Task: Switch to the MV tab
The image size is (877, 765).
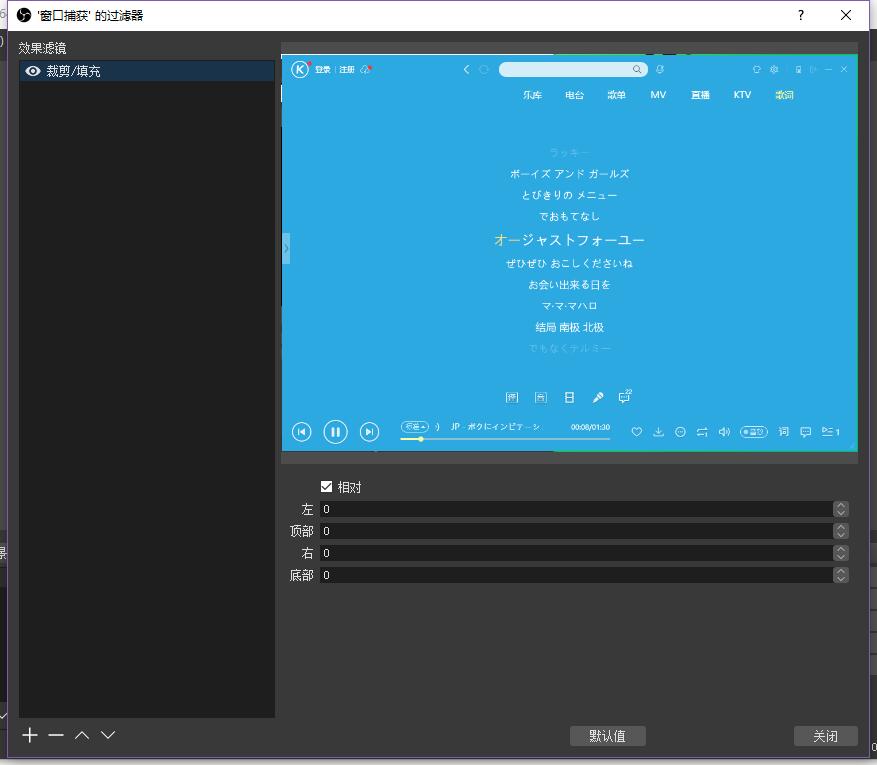Action: [x=657, y=94]
